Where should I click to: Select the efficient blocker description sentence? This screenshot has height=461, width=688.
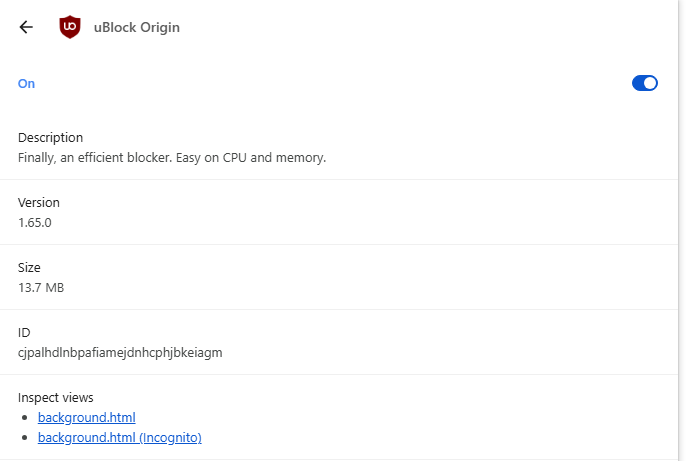(172, 157)
